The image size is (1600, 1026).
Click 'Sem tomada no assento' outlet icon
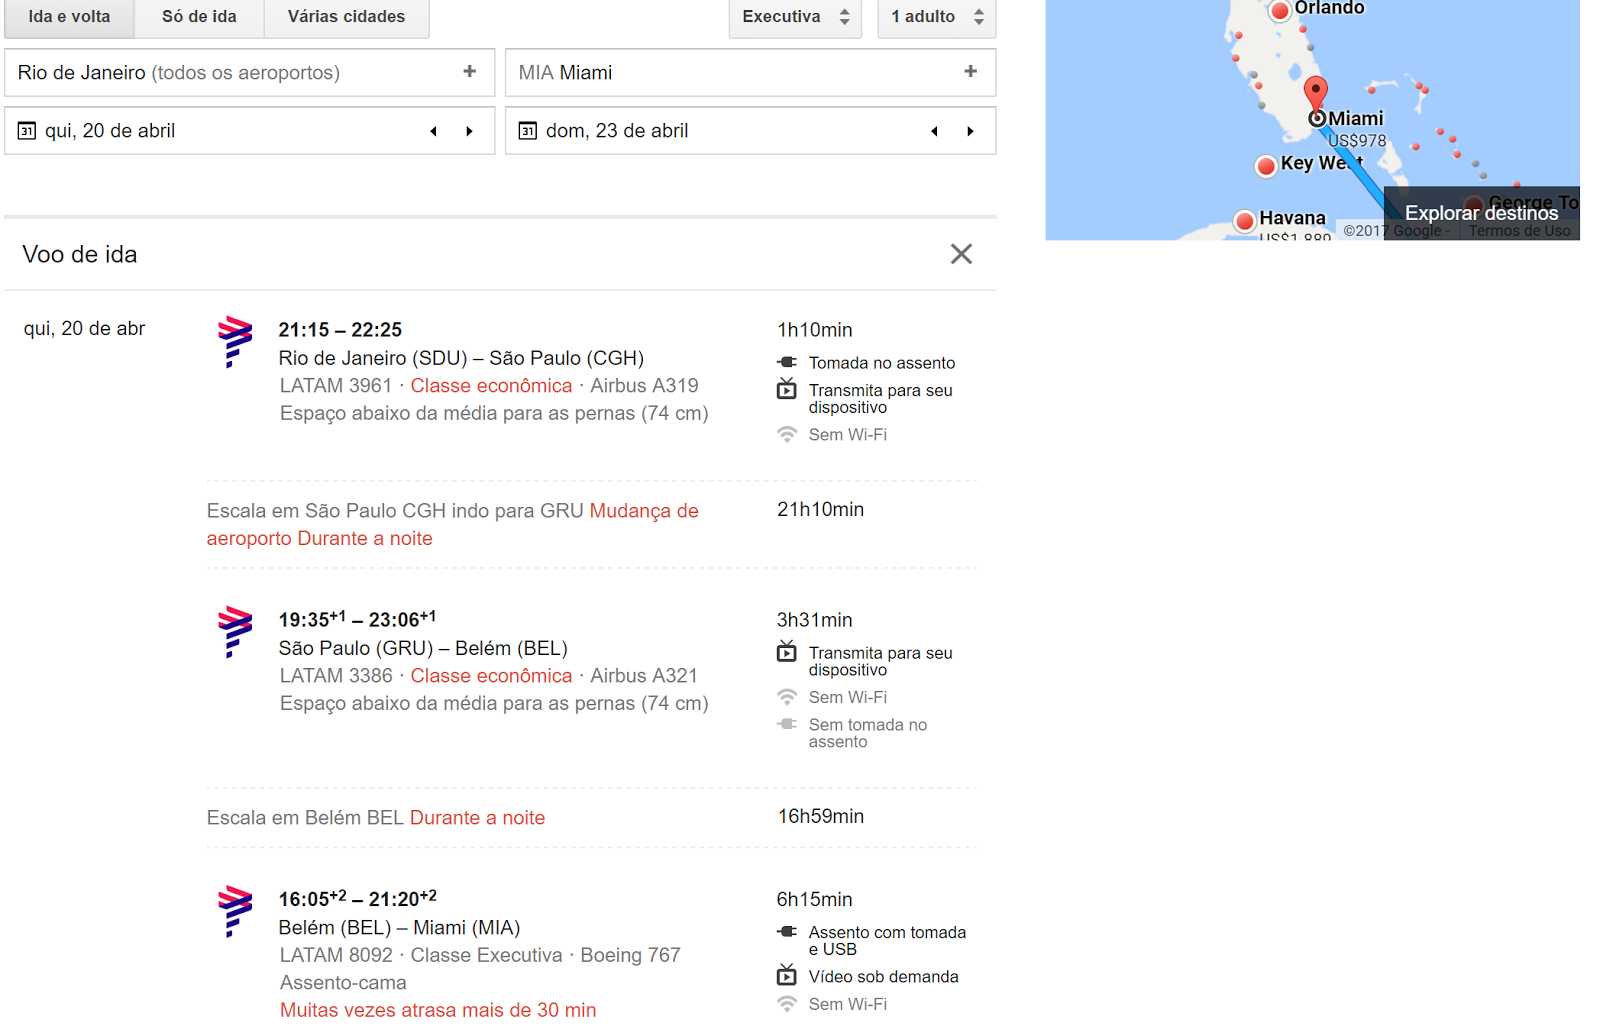pos(787,724)
